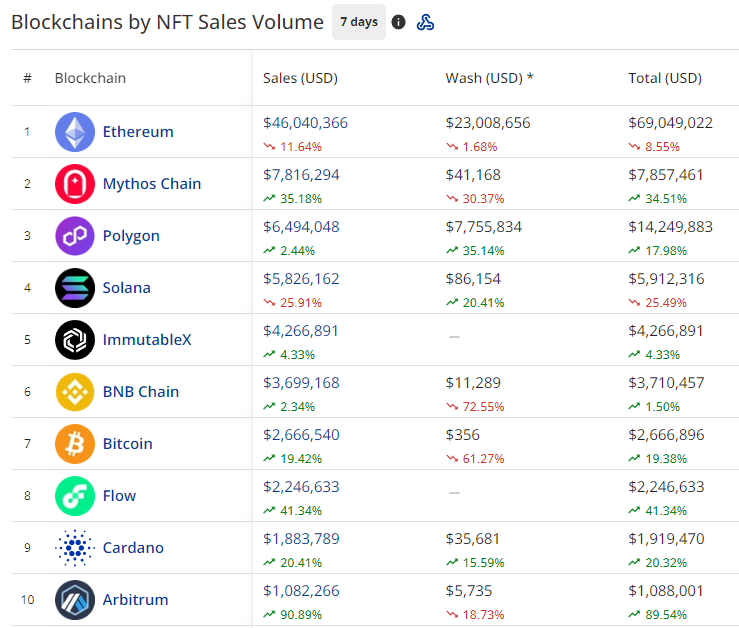Click the ImmutableX logo icon
This screenshot has width=739, height=628.
(x=75, y=340)
